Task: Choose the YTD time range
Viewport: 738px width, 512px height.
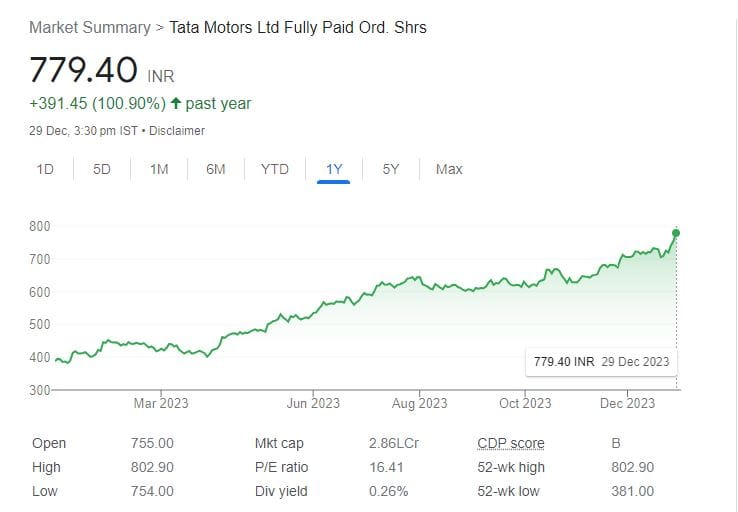Action: 275,169
